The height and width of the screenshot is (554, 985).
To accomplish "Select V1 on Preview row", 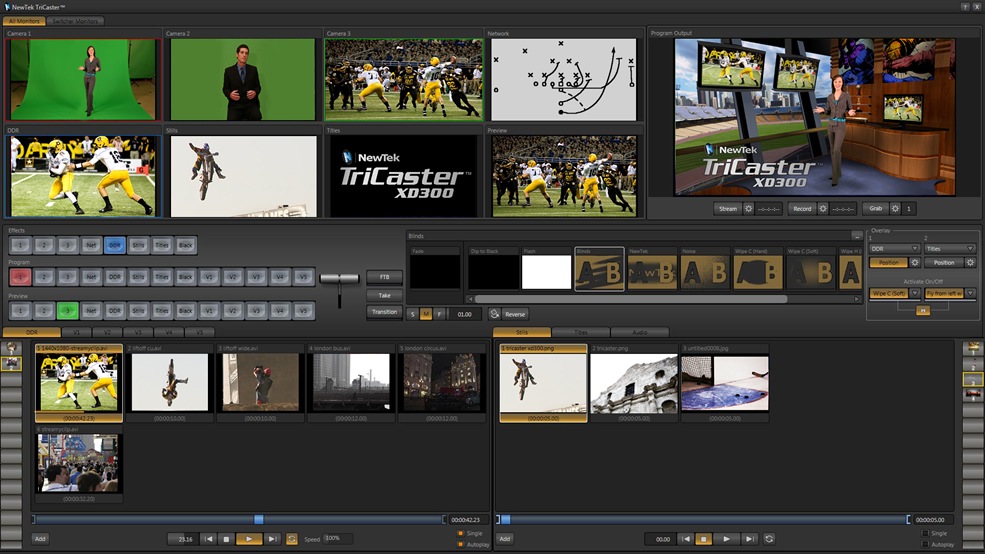I will tap(209, 310).
